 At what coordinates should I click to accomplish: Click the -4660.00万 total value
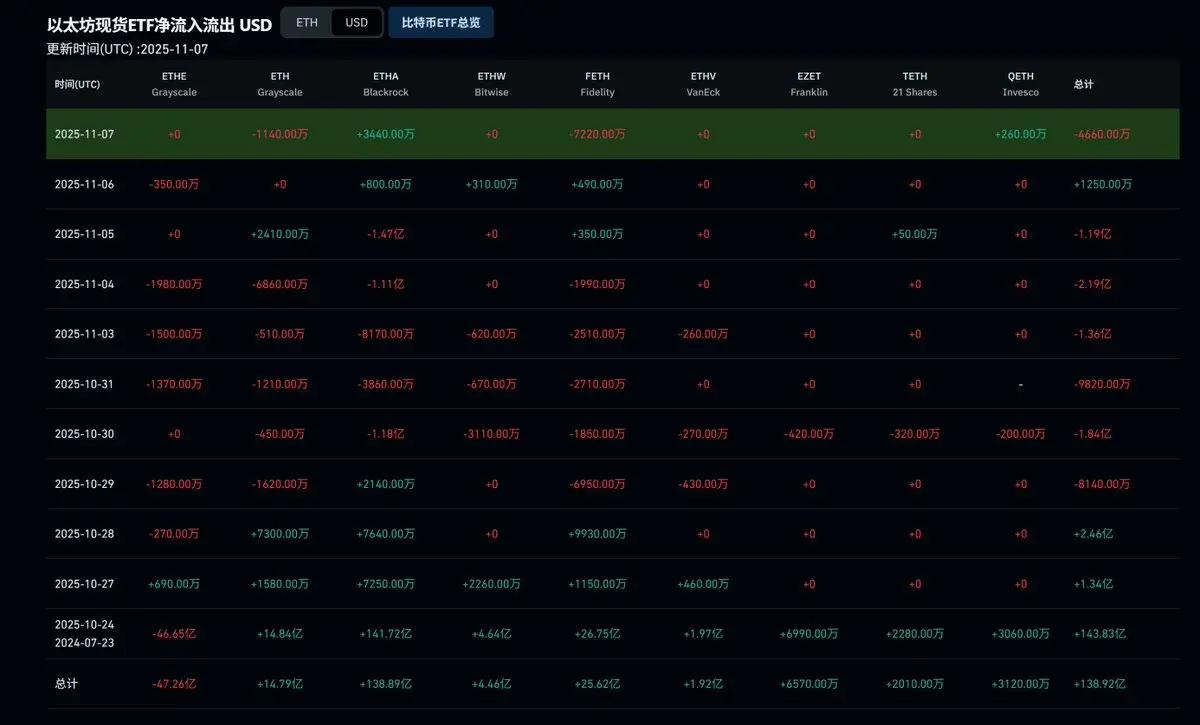coord(1102,134)
